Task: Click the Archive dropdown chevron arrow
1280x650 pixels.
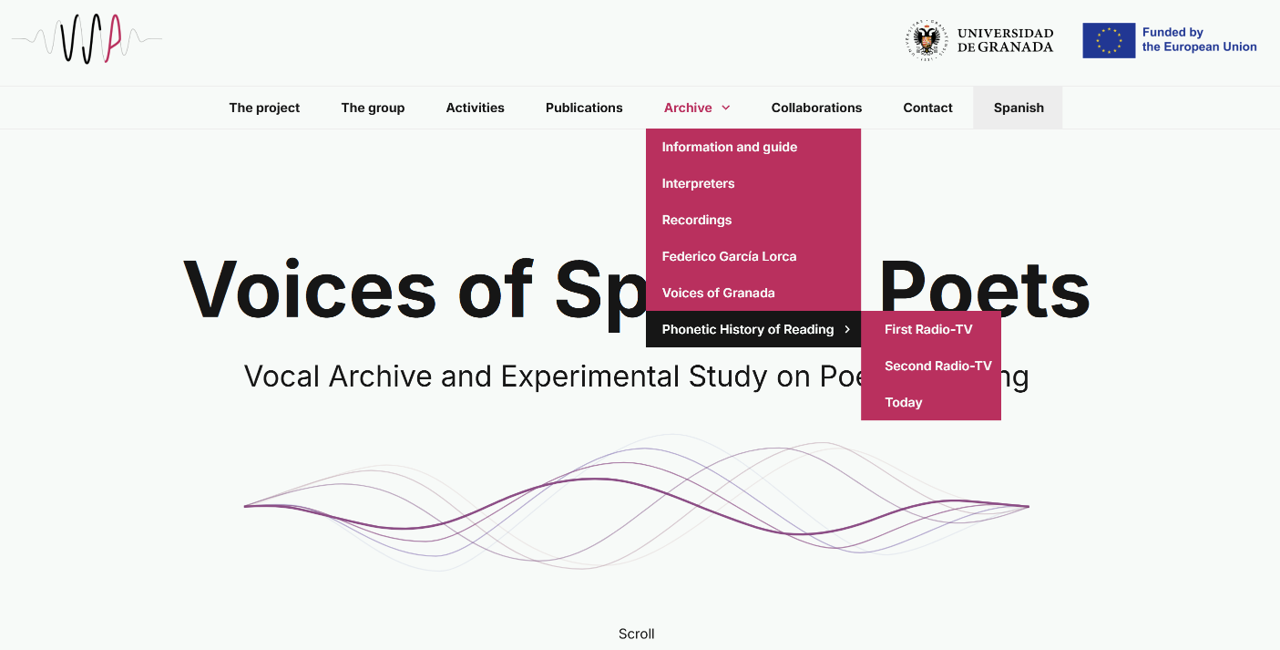Action: click(x=726, y=108)
